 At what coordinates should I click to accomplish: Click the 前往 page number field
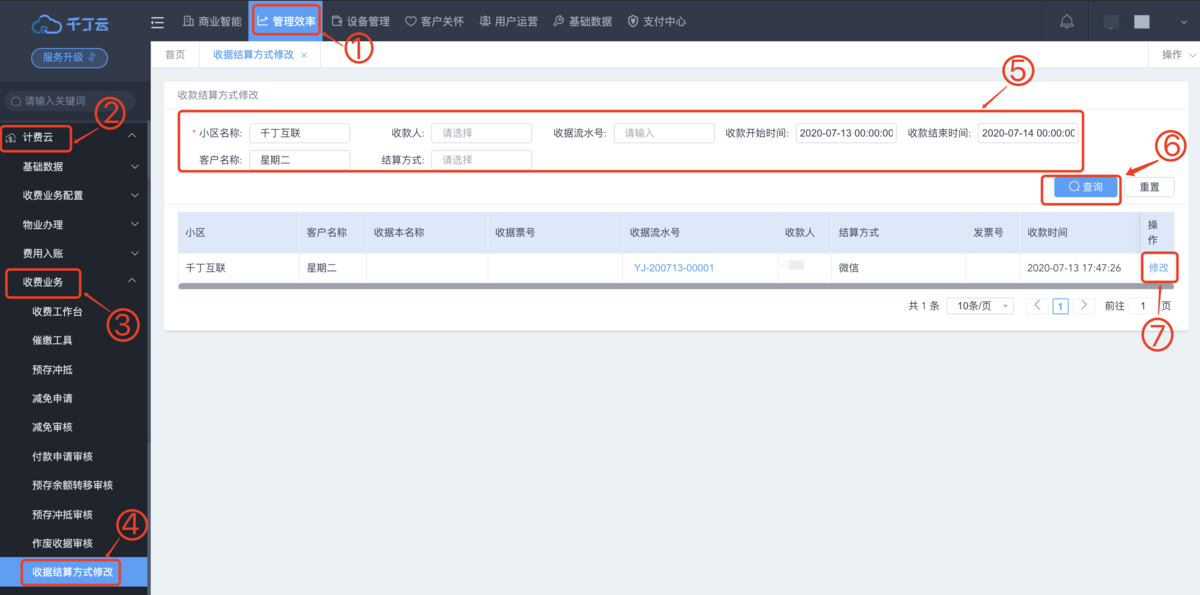click(x=1143, y=306)
